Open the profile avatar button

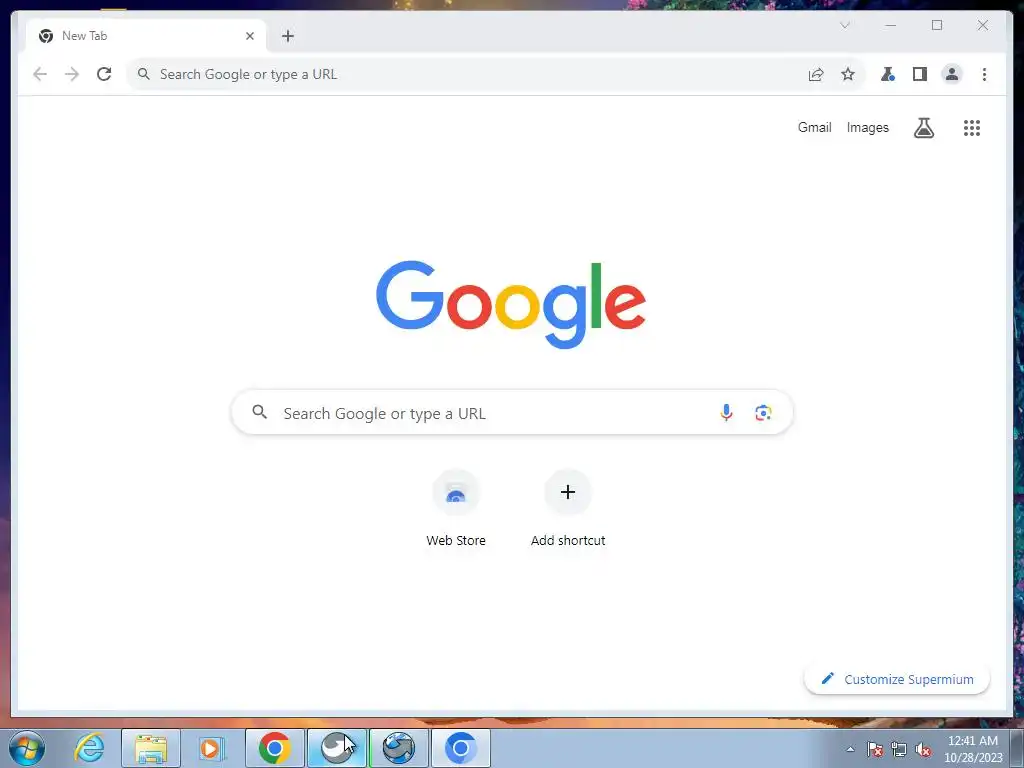pyautogui.click(x=952, y=74)
